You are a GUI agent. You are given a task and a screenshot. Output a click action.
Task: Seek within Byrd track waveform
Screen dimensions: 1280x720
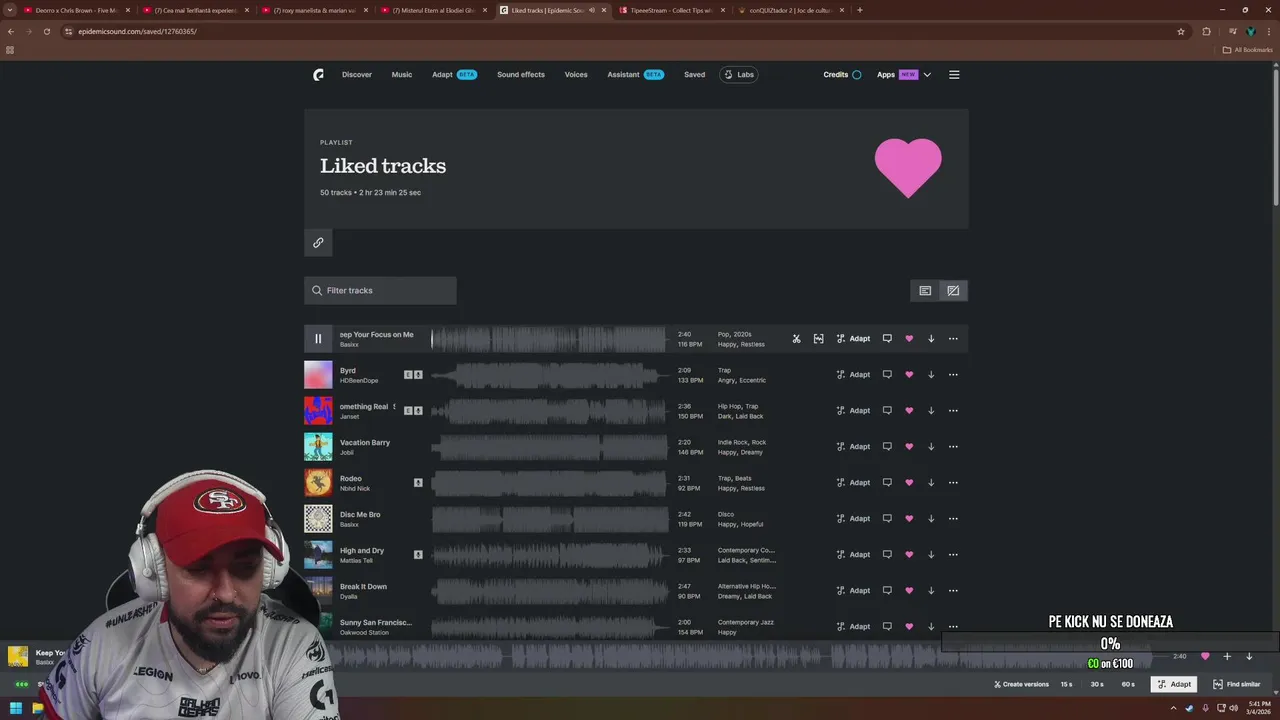tap(549, 375)
